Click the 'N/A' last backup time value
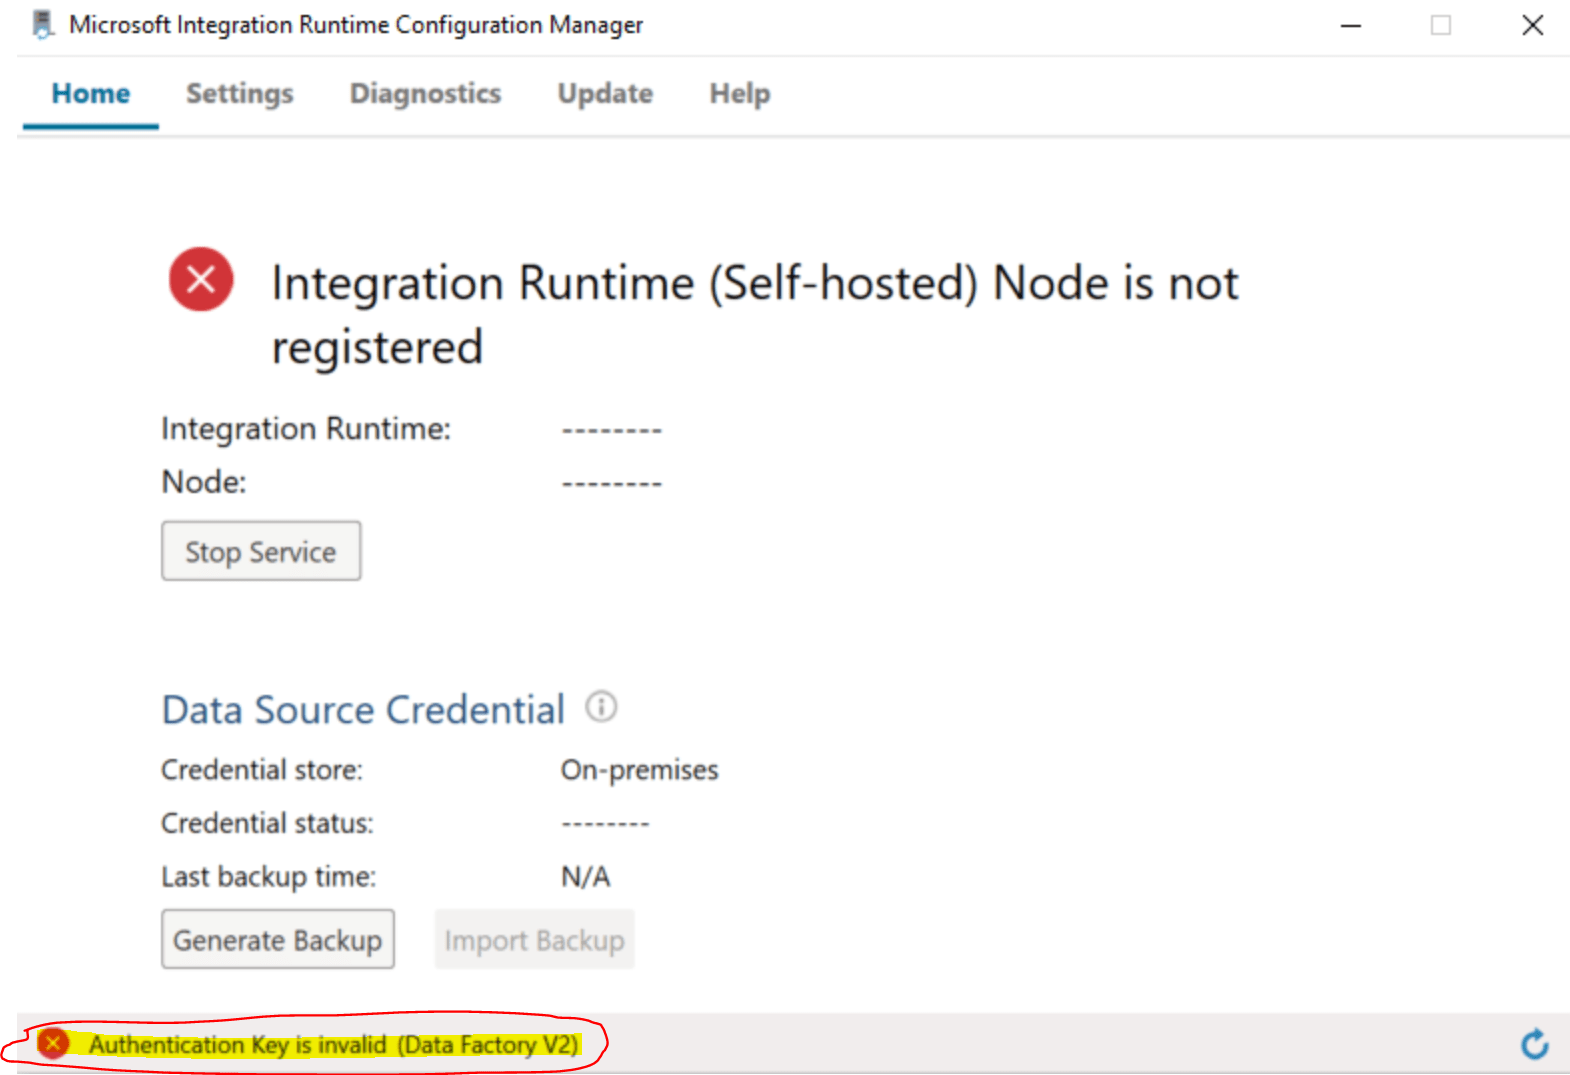The width and height of the screenshot is (1570, 1075). [x=586, y=877]
